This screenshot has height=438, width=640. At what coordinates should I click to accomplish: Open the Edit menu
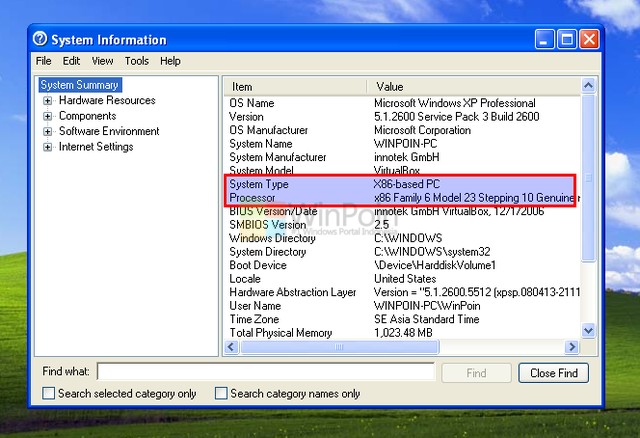pos(71,61)
